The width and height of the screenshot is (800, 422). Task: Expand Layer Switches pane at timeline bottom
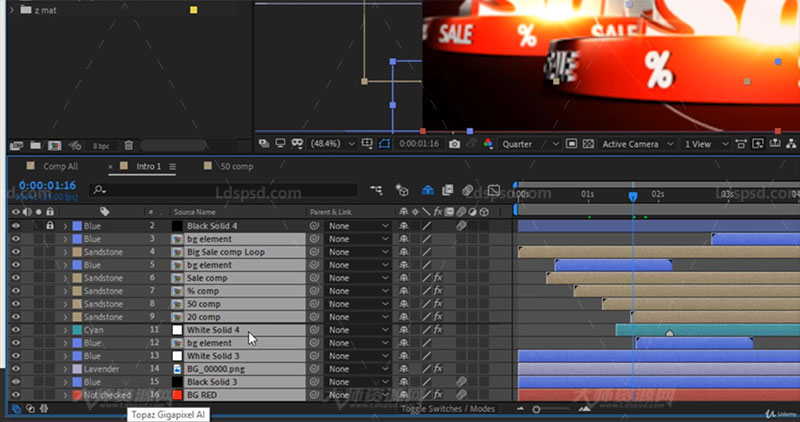(16, 409)
